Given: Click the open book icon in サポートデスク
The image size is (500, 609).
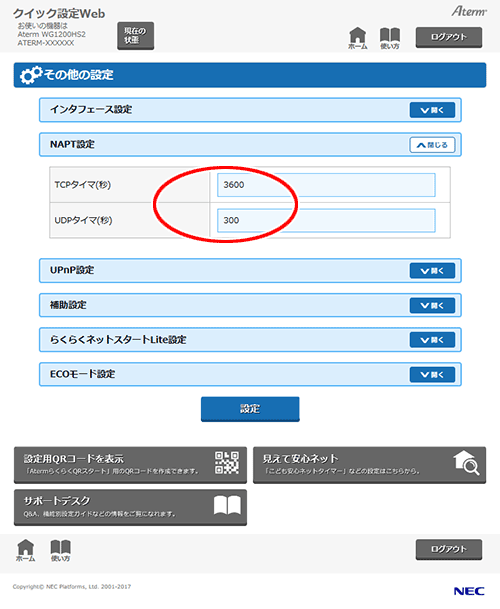Looking at the screenshot, I should pyautogui.click(x=227, y=505).
